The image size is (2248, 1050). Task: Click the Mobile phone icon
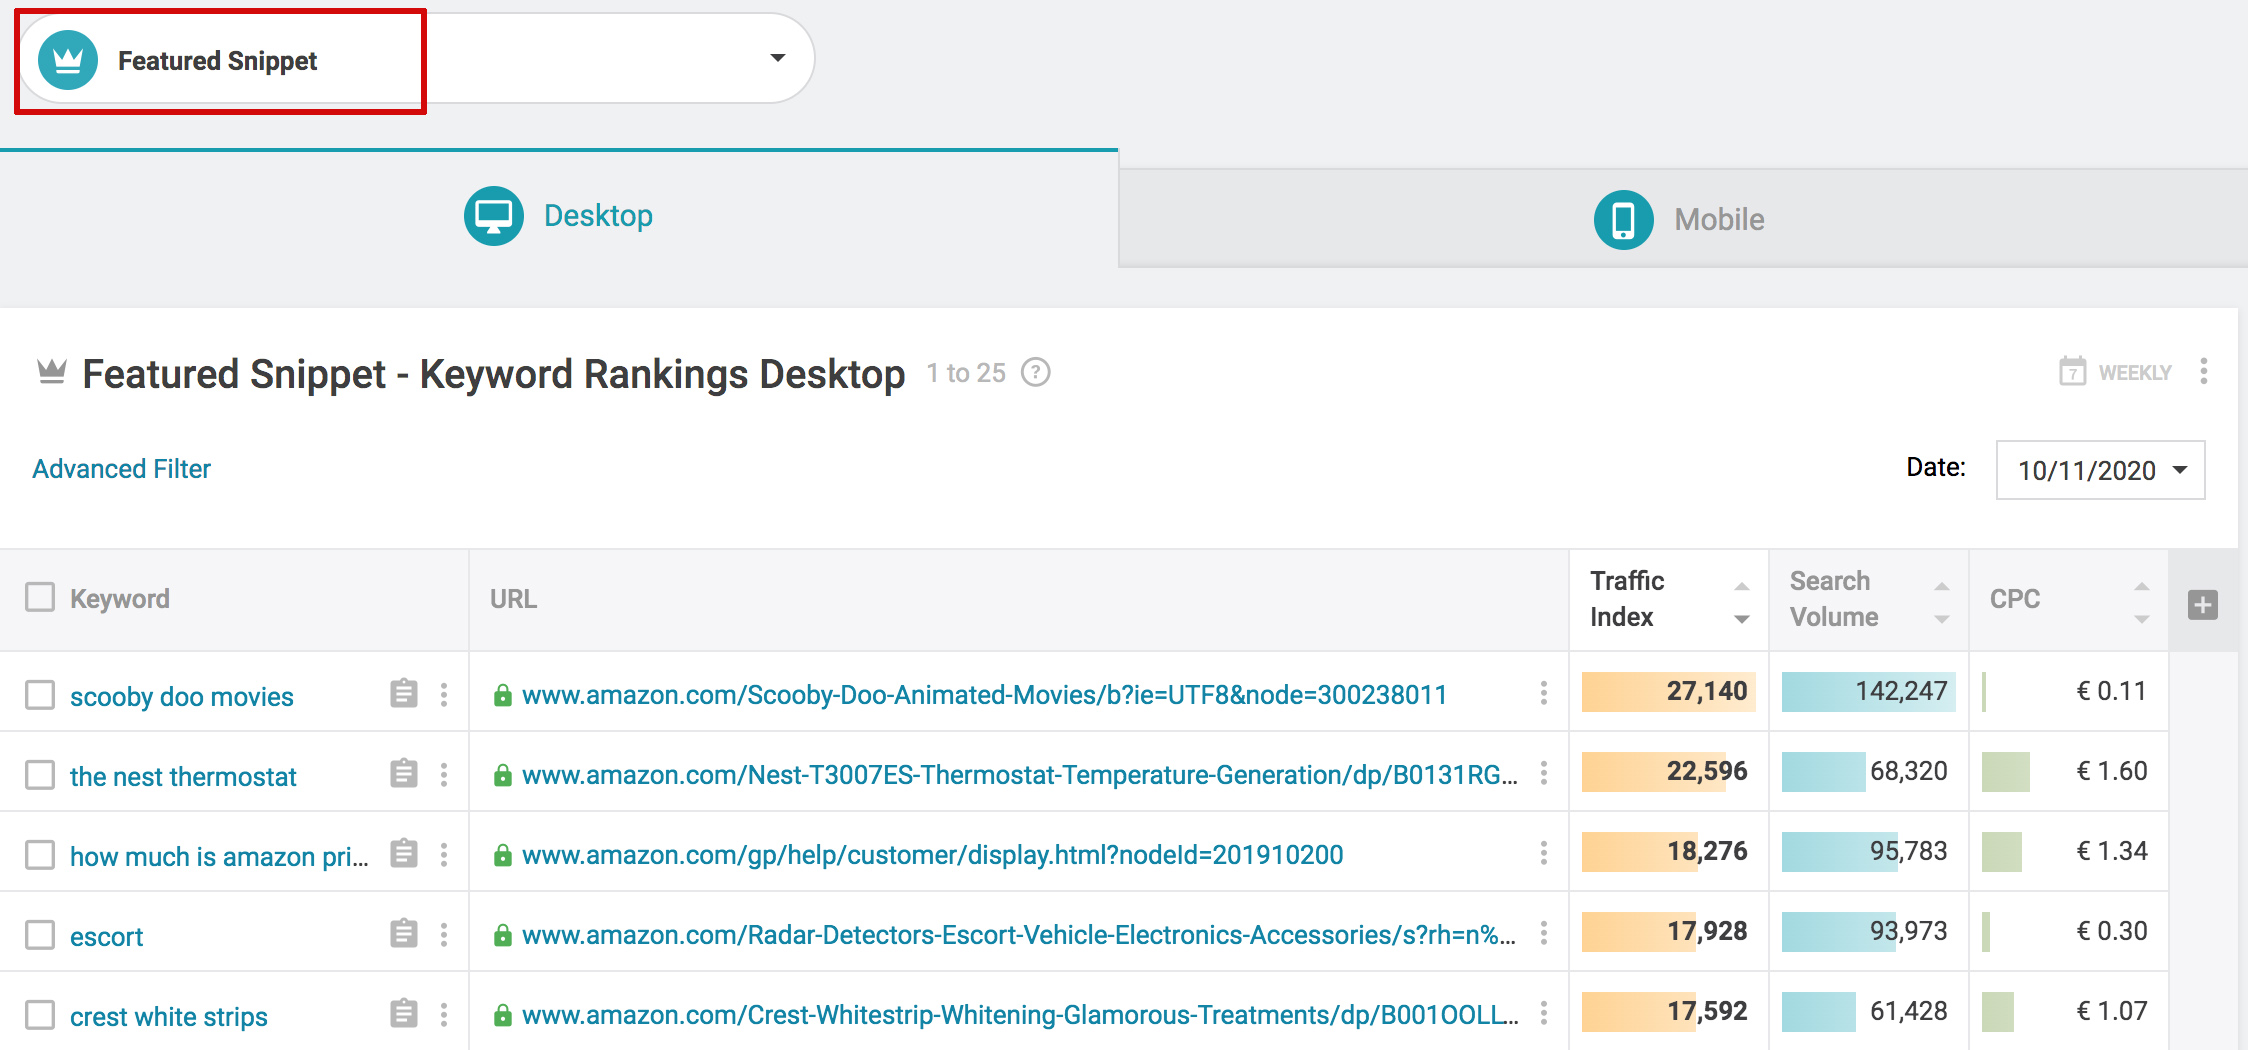point(1623,219)
